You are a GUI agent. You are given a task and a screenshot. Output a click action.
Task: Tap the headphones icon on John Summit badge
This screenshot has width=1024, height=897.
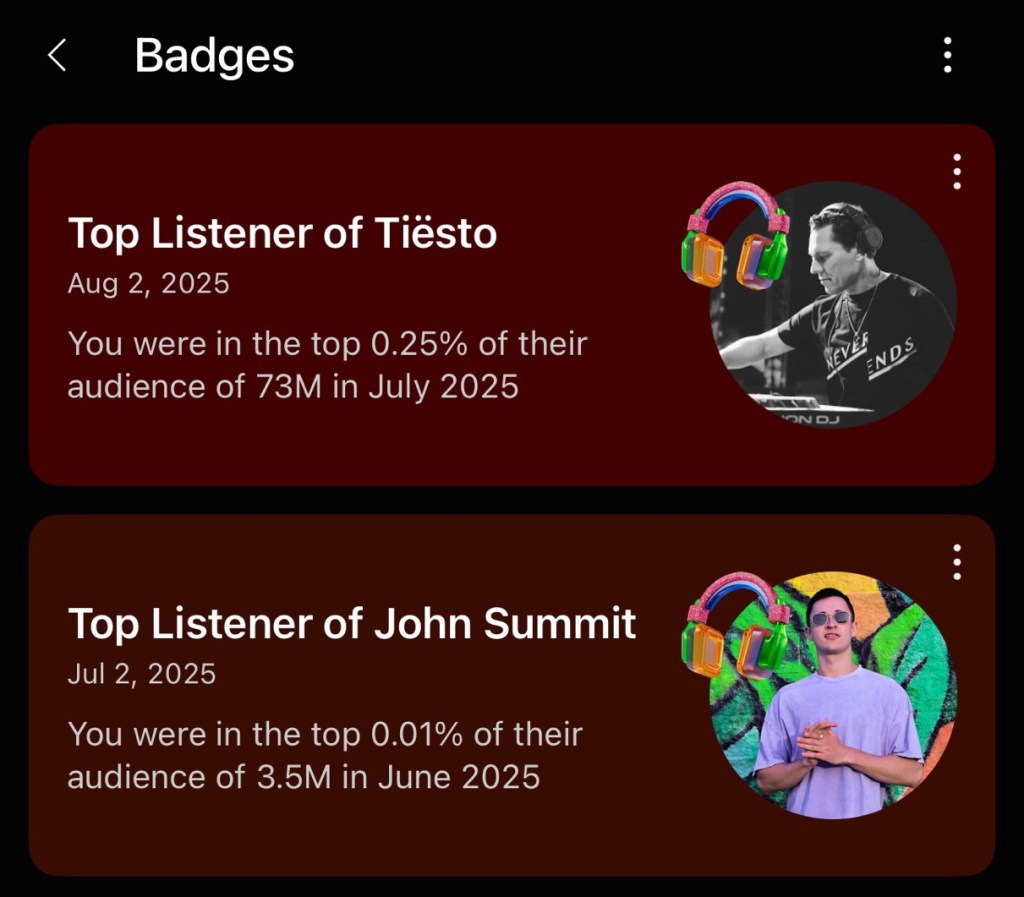738,626
